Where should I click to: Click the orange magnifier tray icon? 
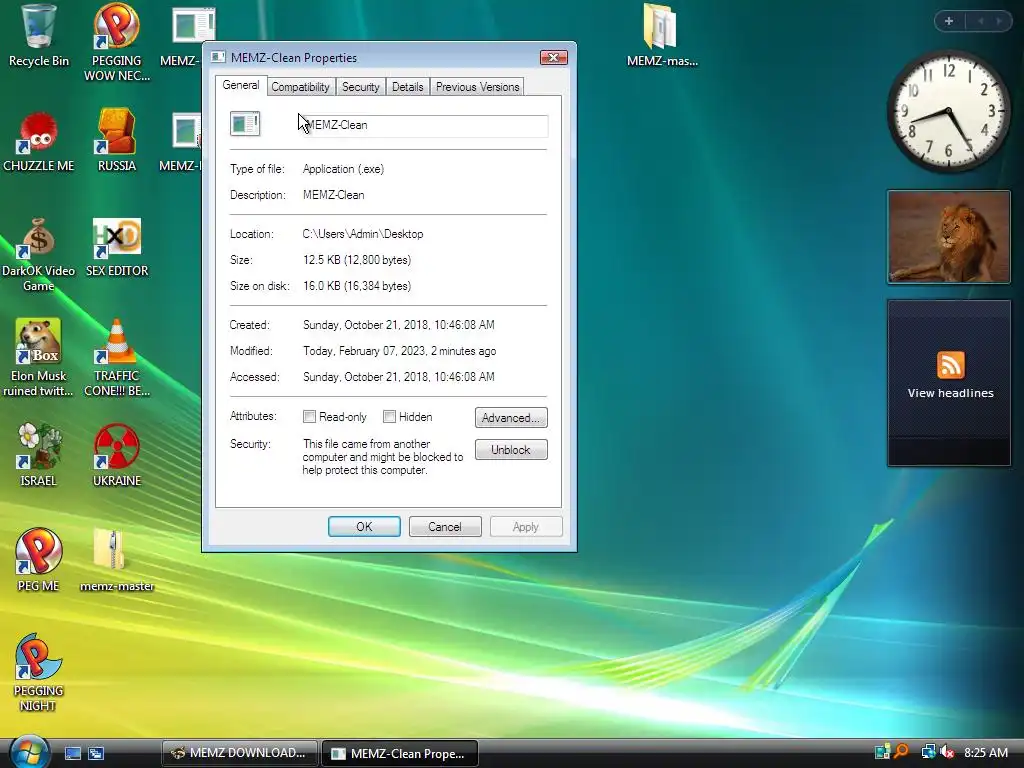(x=902, y=752)
